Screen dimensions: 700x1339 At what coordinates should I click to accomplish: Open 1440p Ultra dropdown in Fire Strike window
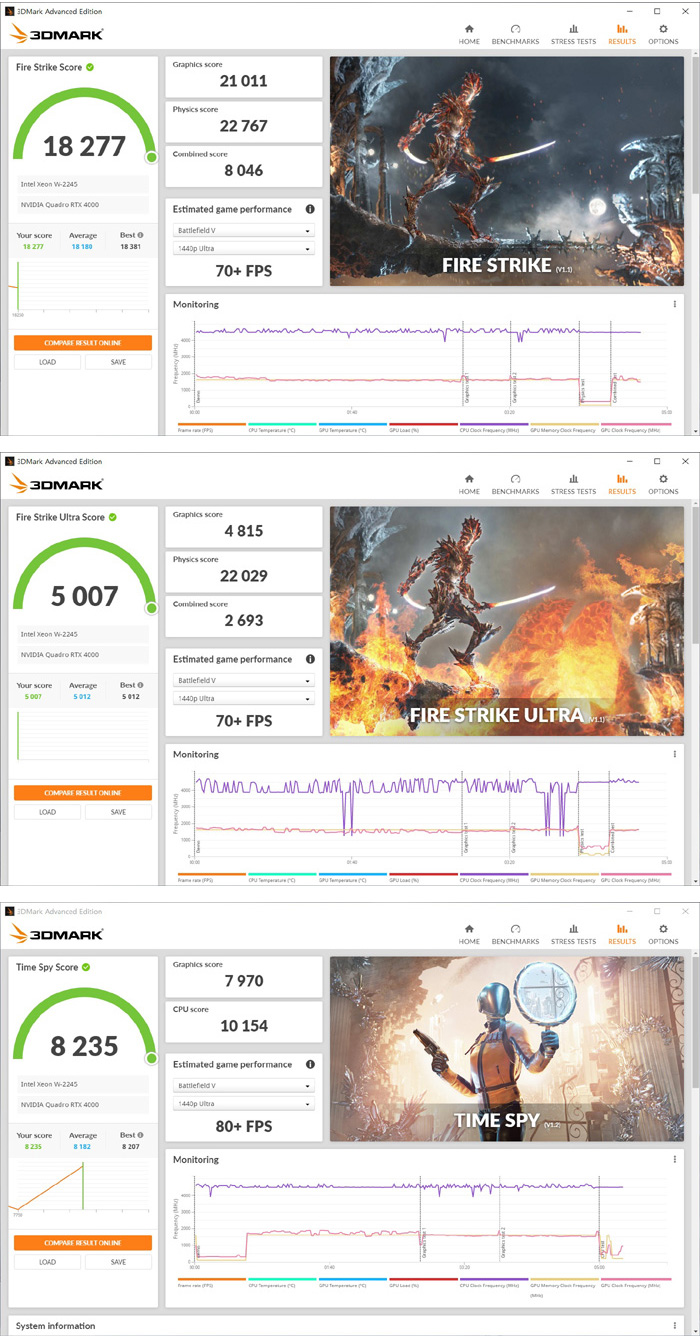coord(244,248)
